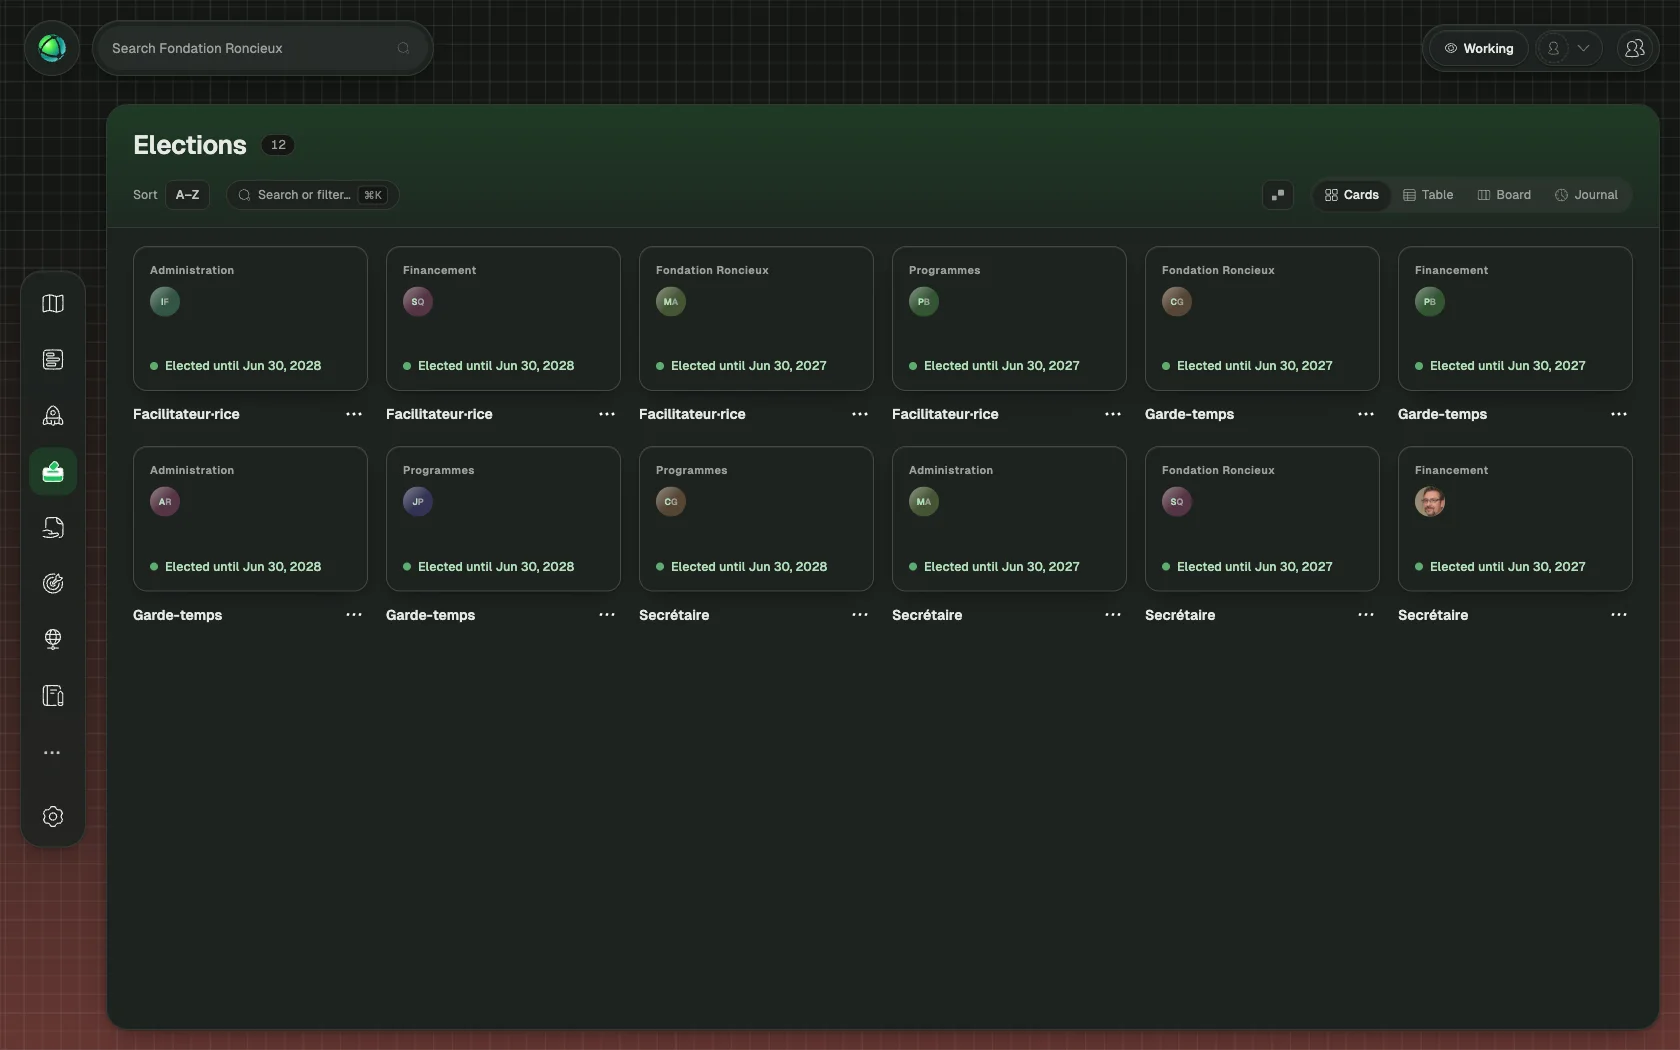Click the green globe app logo
The width and height of the screenshot is (1680, 1050).
pos(52,48)
